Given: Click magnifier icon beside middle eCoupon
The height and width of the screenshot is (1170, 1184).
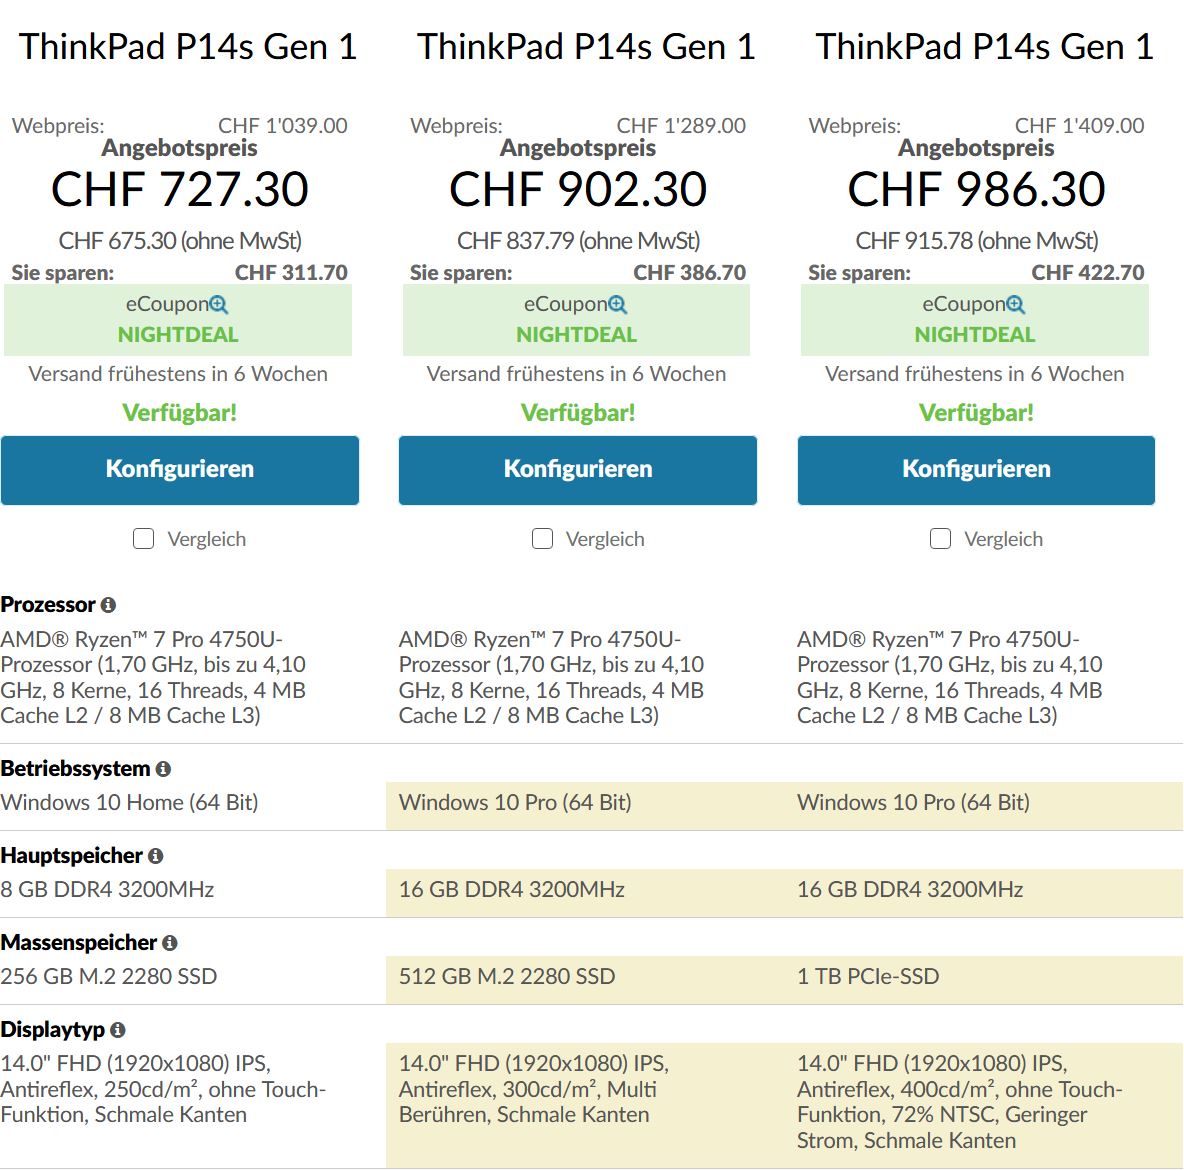Looking at the screenshot, I should point(618,305).
